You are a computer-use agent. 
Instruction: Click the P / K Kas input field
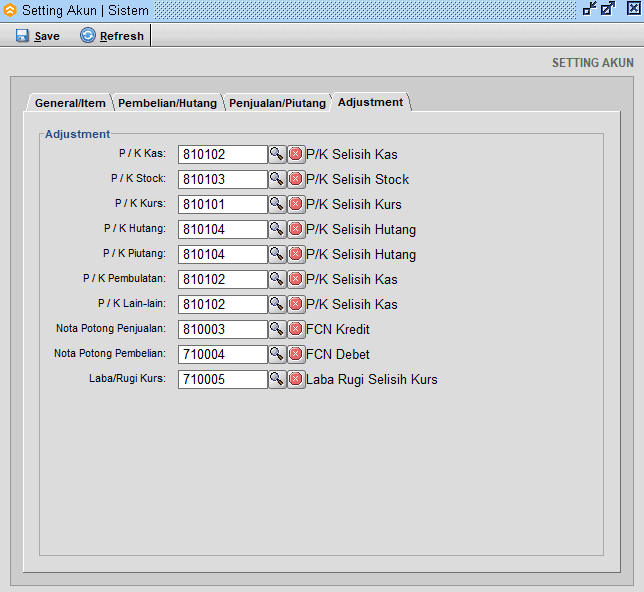(x=222, y=154)
